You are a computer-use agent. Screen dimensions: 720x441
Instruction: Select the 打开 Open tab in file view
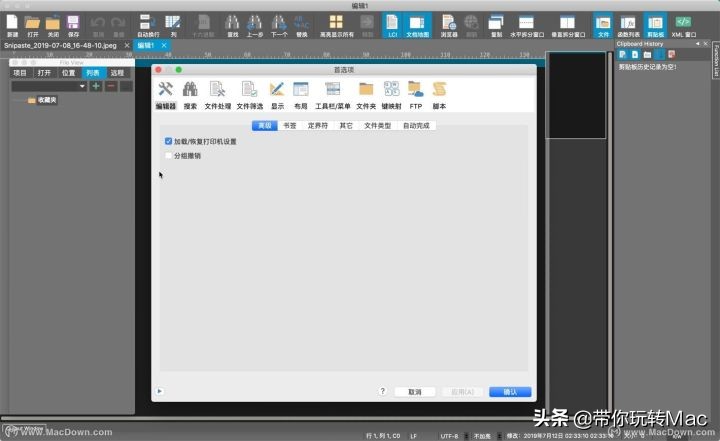click(44, 73)
